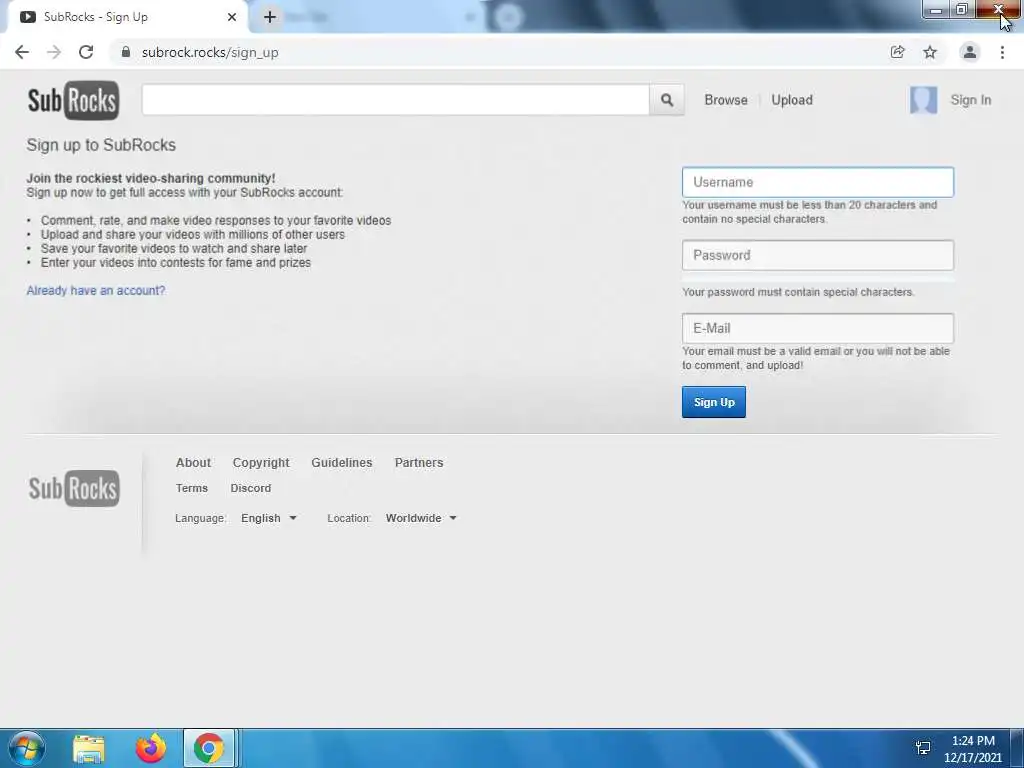The height and width of the screenshot is (768, 1024).
Task: Click the footer SubRocks logo
Action: pyautogui.click(x=74, y=488)
